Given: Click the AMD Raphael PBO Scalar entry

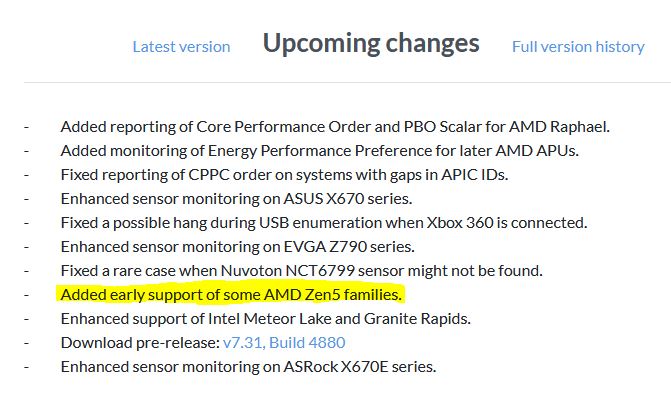Looking at the screenshot, I should pyautogui.click(x=335, y=127).
